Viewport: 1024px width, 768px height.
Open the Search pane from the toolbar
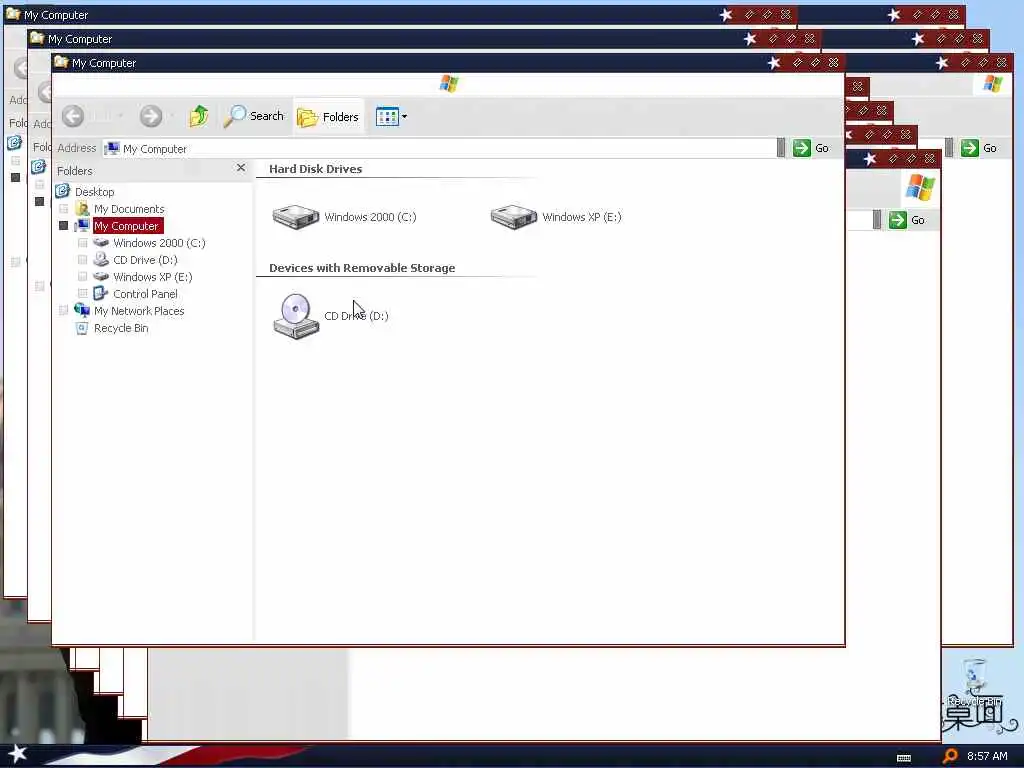(x=254, y=116)
